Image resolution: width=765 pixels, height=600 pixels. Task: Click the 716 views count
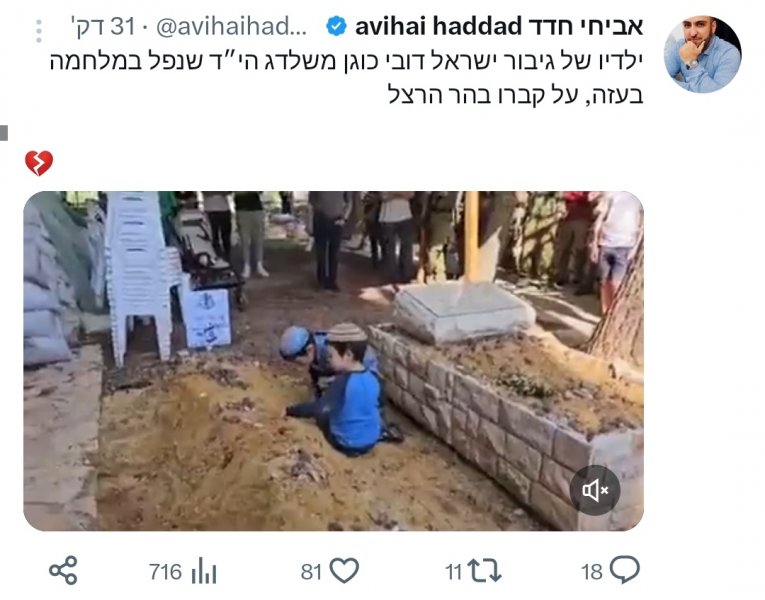click(x=165, y=572)
